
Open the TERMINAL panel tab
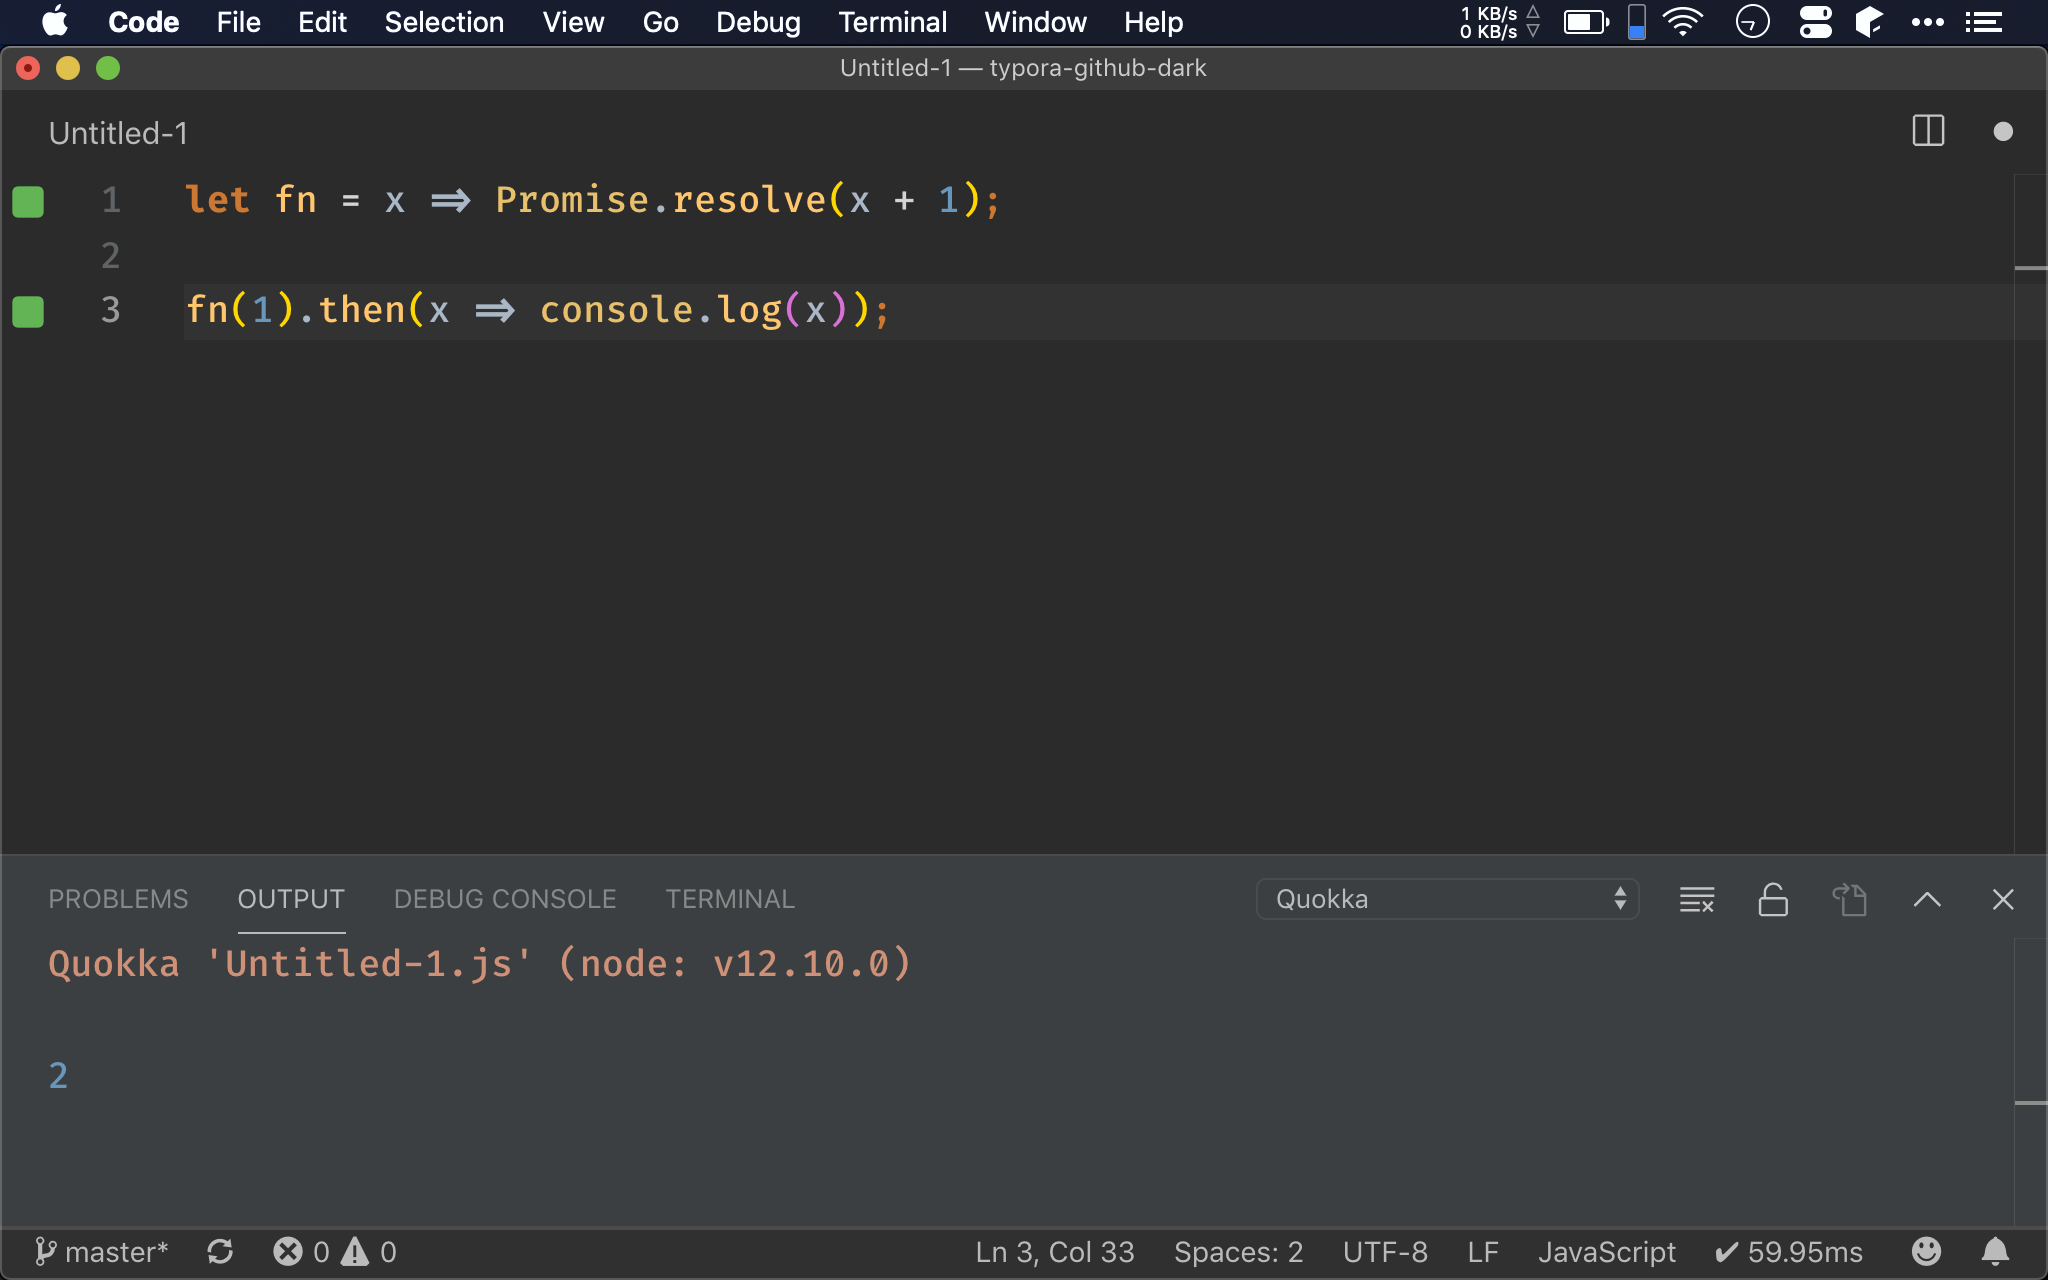[x=730, y=899]
